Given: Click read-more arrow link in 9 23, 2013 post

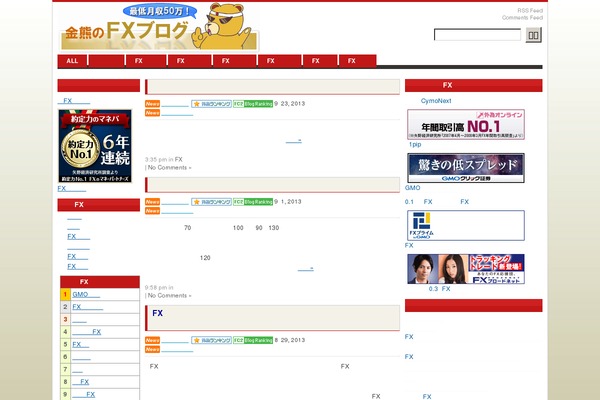Looking at the screenshot, I should 293,140.
